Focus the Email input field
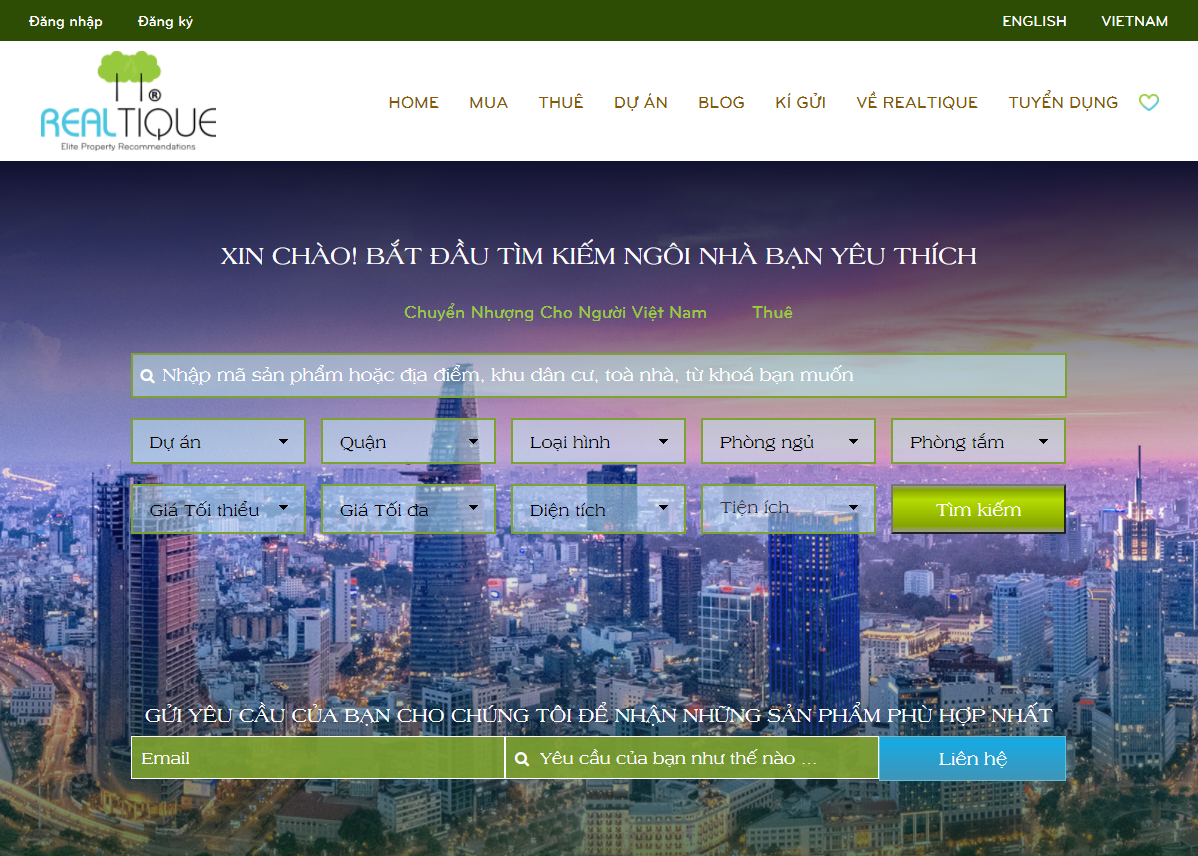Viewport: 1198px width, 856px height. click(x=318, y=758)
